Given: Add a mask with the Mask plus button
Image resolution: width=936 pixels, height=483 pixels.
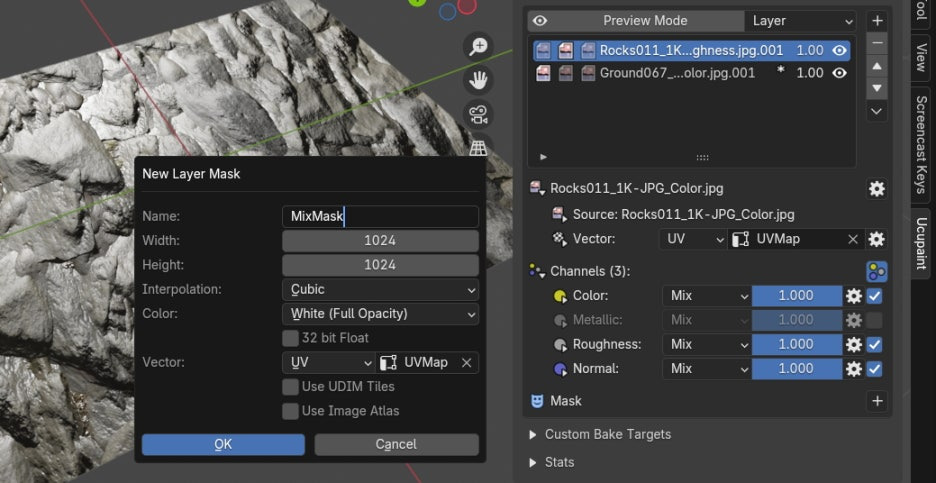Looking at the screenshot, I should coord(877,401).
